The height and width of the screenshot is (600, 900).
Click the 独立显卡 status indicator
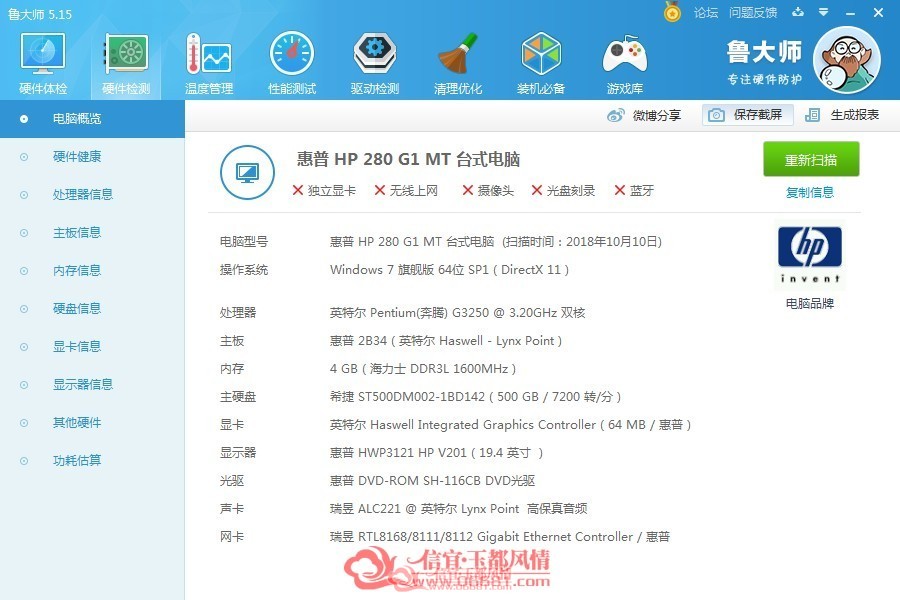pos(324,191)
